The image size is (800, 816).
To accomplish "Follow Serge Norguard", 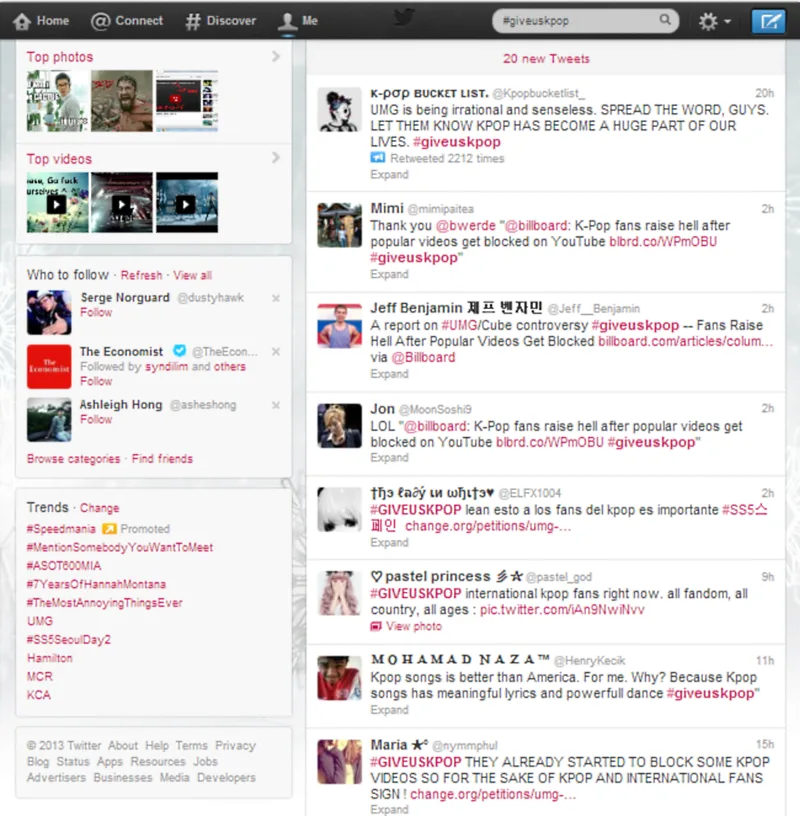I will click(x=96, y=313).
